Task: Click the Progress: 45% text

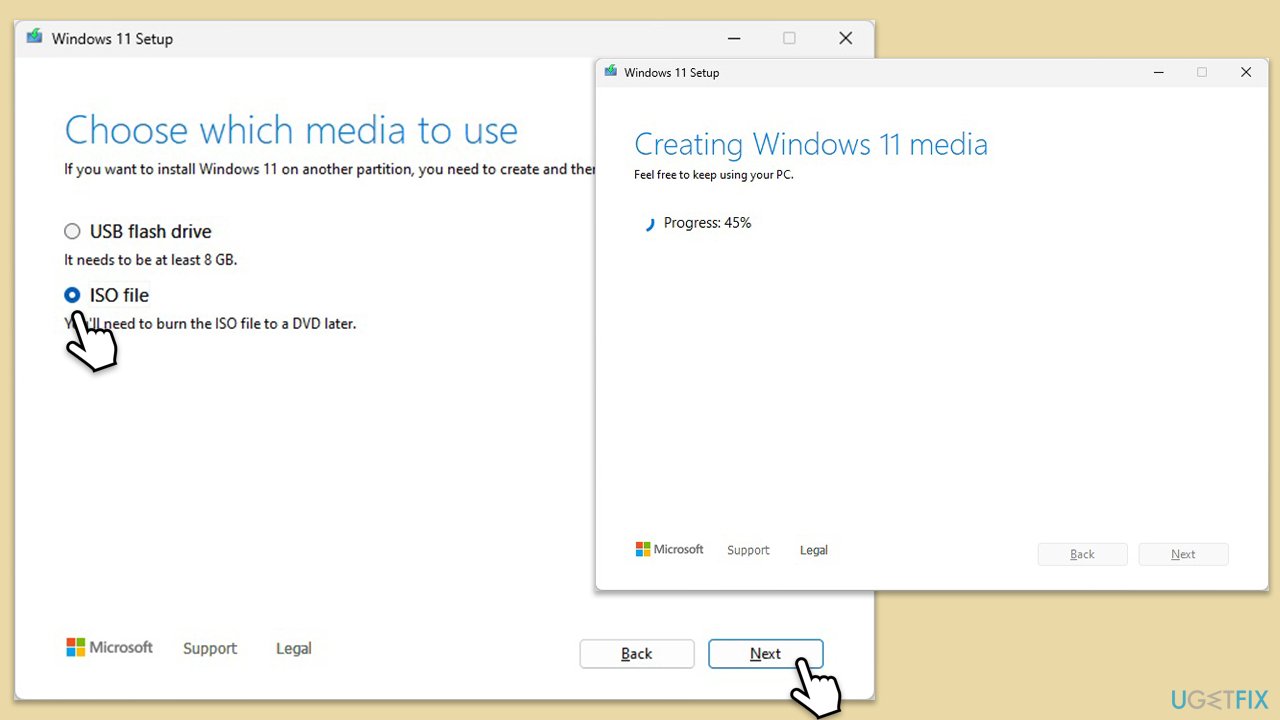Action: [707, 223]
